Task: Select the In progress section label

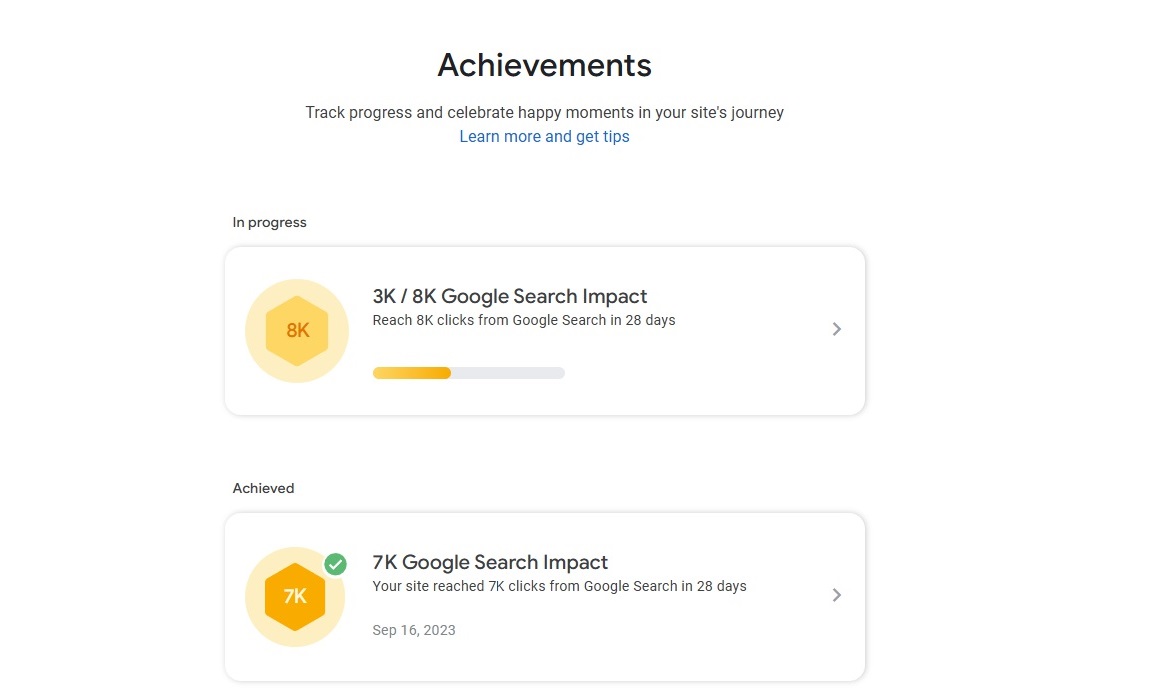Action: 269,222
